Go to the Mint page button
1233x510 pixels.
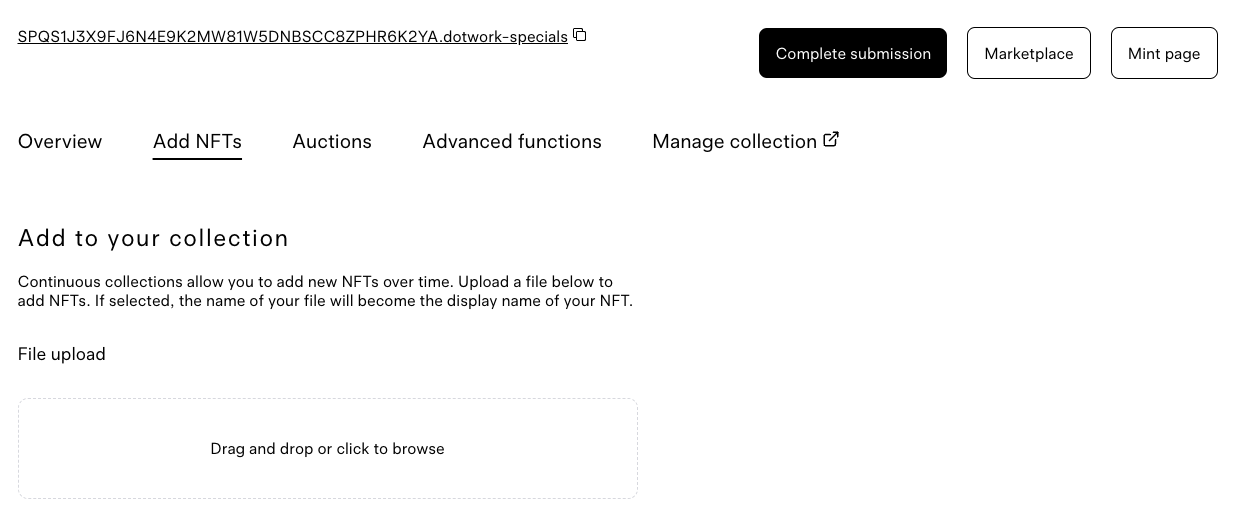point(1163,53)
